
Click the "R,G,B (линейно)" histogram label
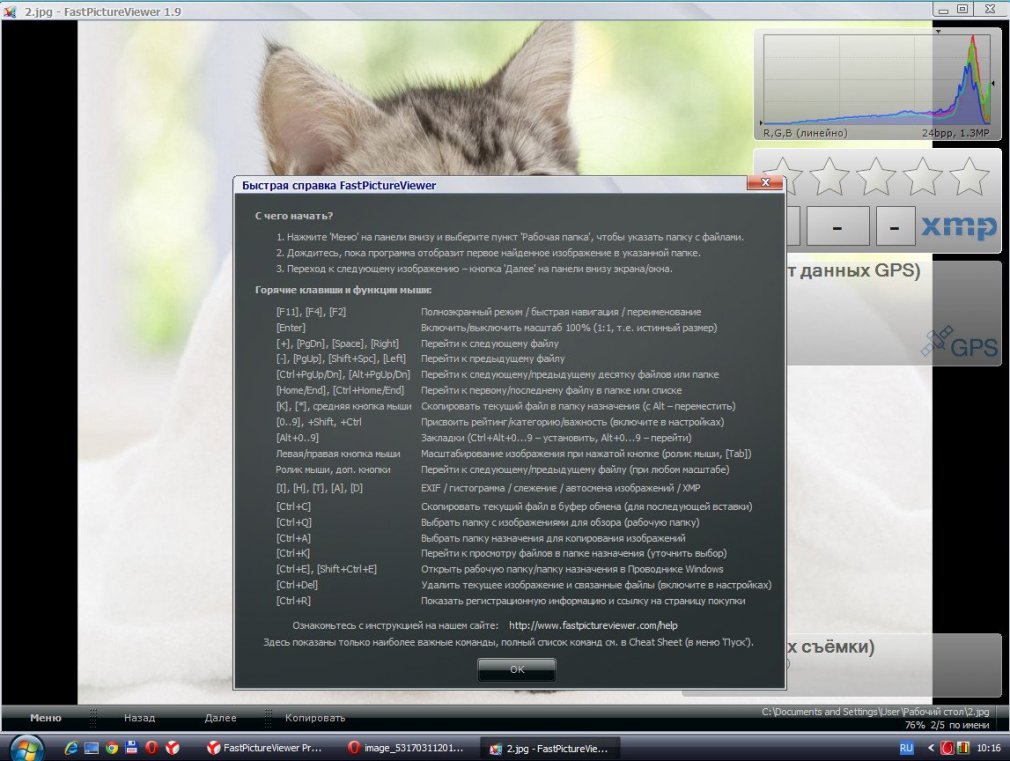[805, 133]
